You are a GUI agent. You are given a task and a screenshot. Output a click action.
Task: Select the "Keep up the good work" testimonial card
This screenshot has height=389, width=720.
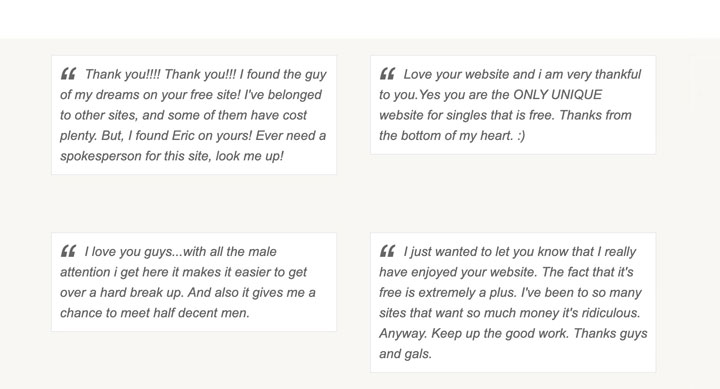tap(513, 302)
